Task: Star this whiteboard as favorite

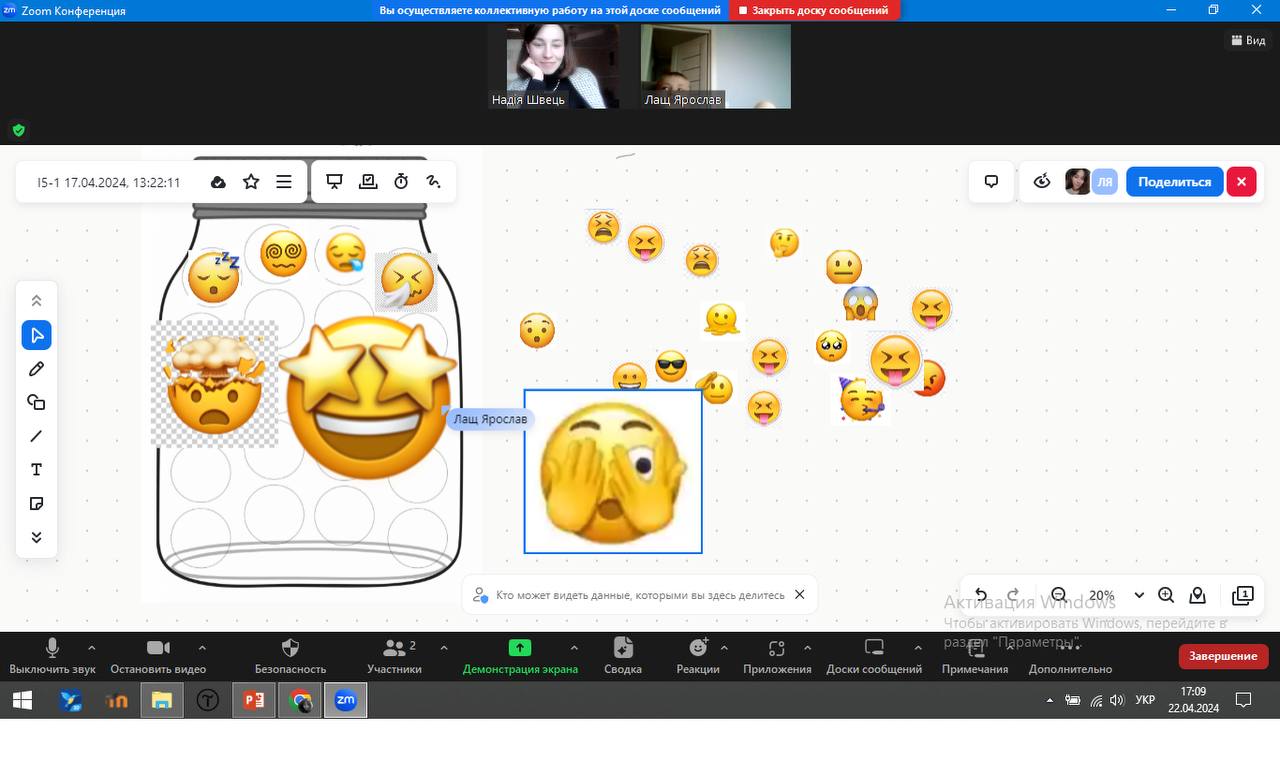Action: [251, 182]
